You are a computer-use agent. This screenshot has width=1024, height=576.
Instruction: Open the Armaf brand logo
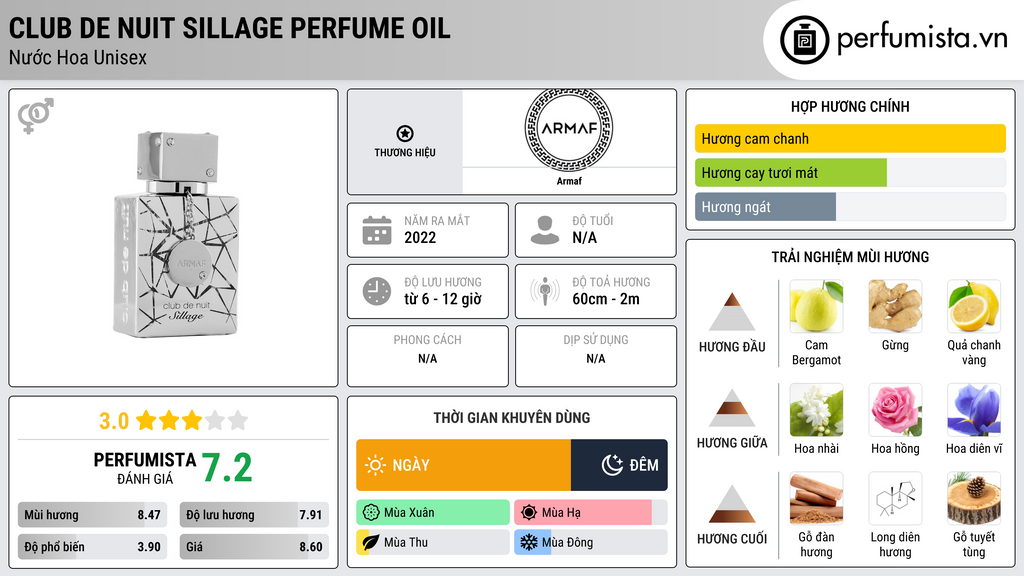point(568,128)
